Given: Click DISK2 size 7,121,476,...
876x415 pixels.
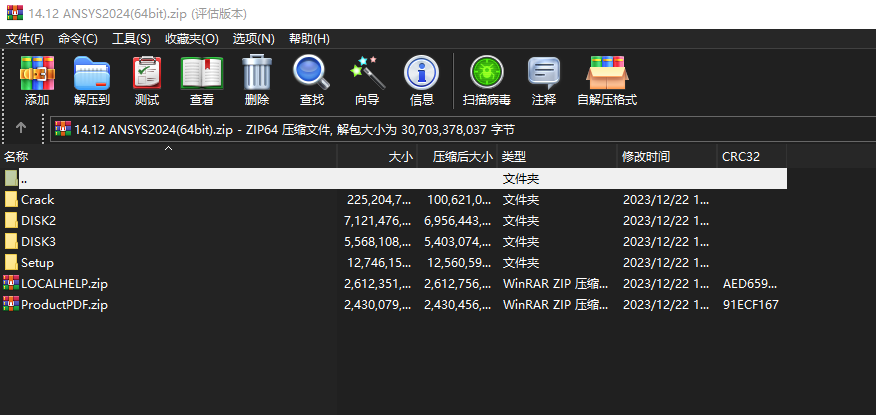Looking at the screenshot, I should point(378,221).
